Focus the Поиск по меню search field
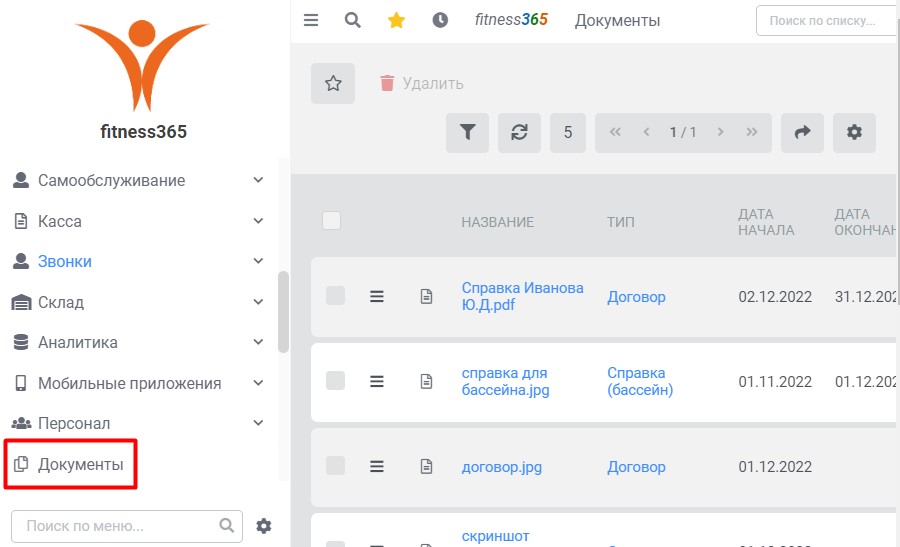The image size is (900, 547). [x=127, y=526]
